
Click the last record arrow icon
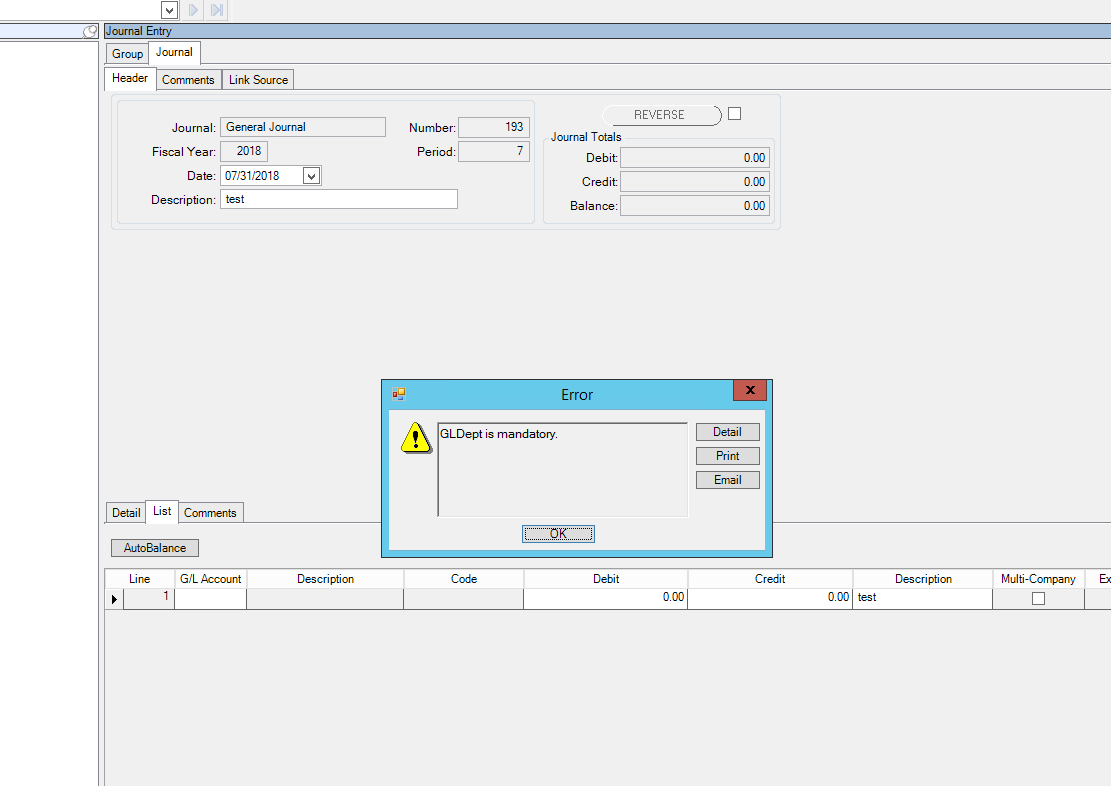218,10
